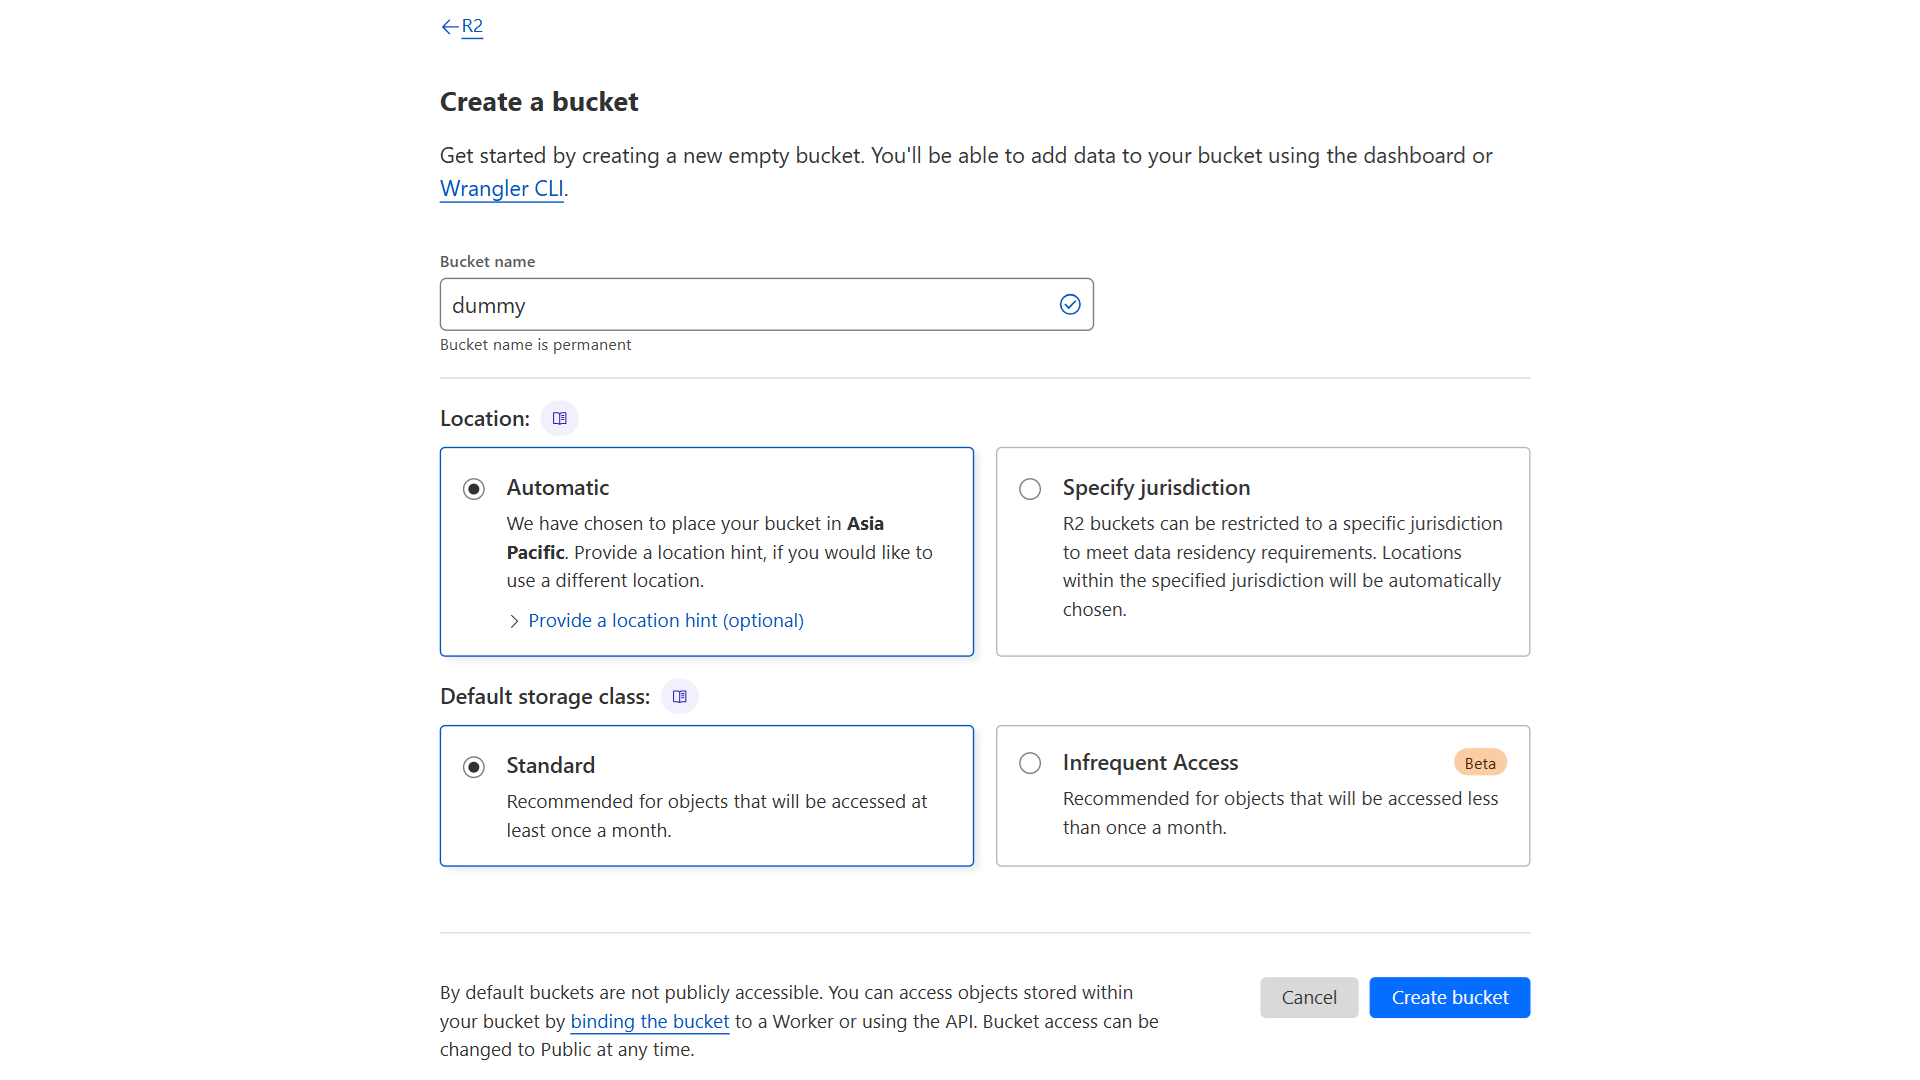
Task: Select the Specify jurisdiction radio button
Action: point(1030,489)
